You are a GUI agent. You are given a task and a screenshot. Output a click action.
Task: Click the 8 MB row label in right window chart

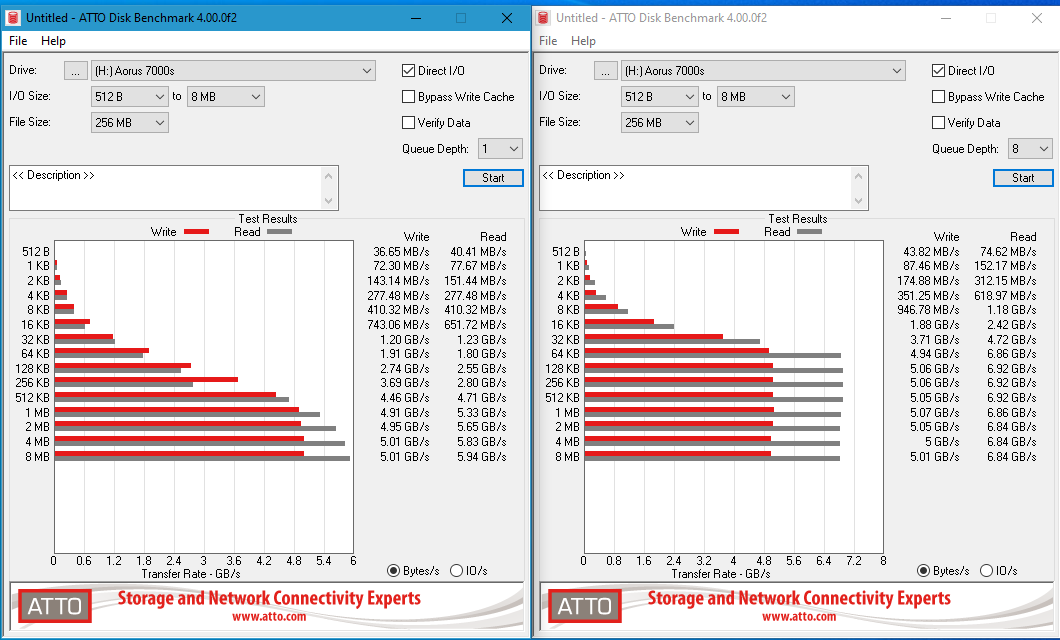568,457
